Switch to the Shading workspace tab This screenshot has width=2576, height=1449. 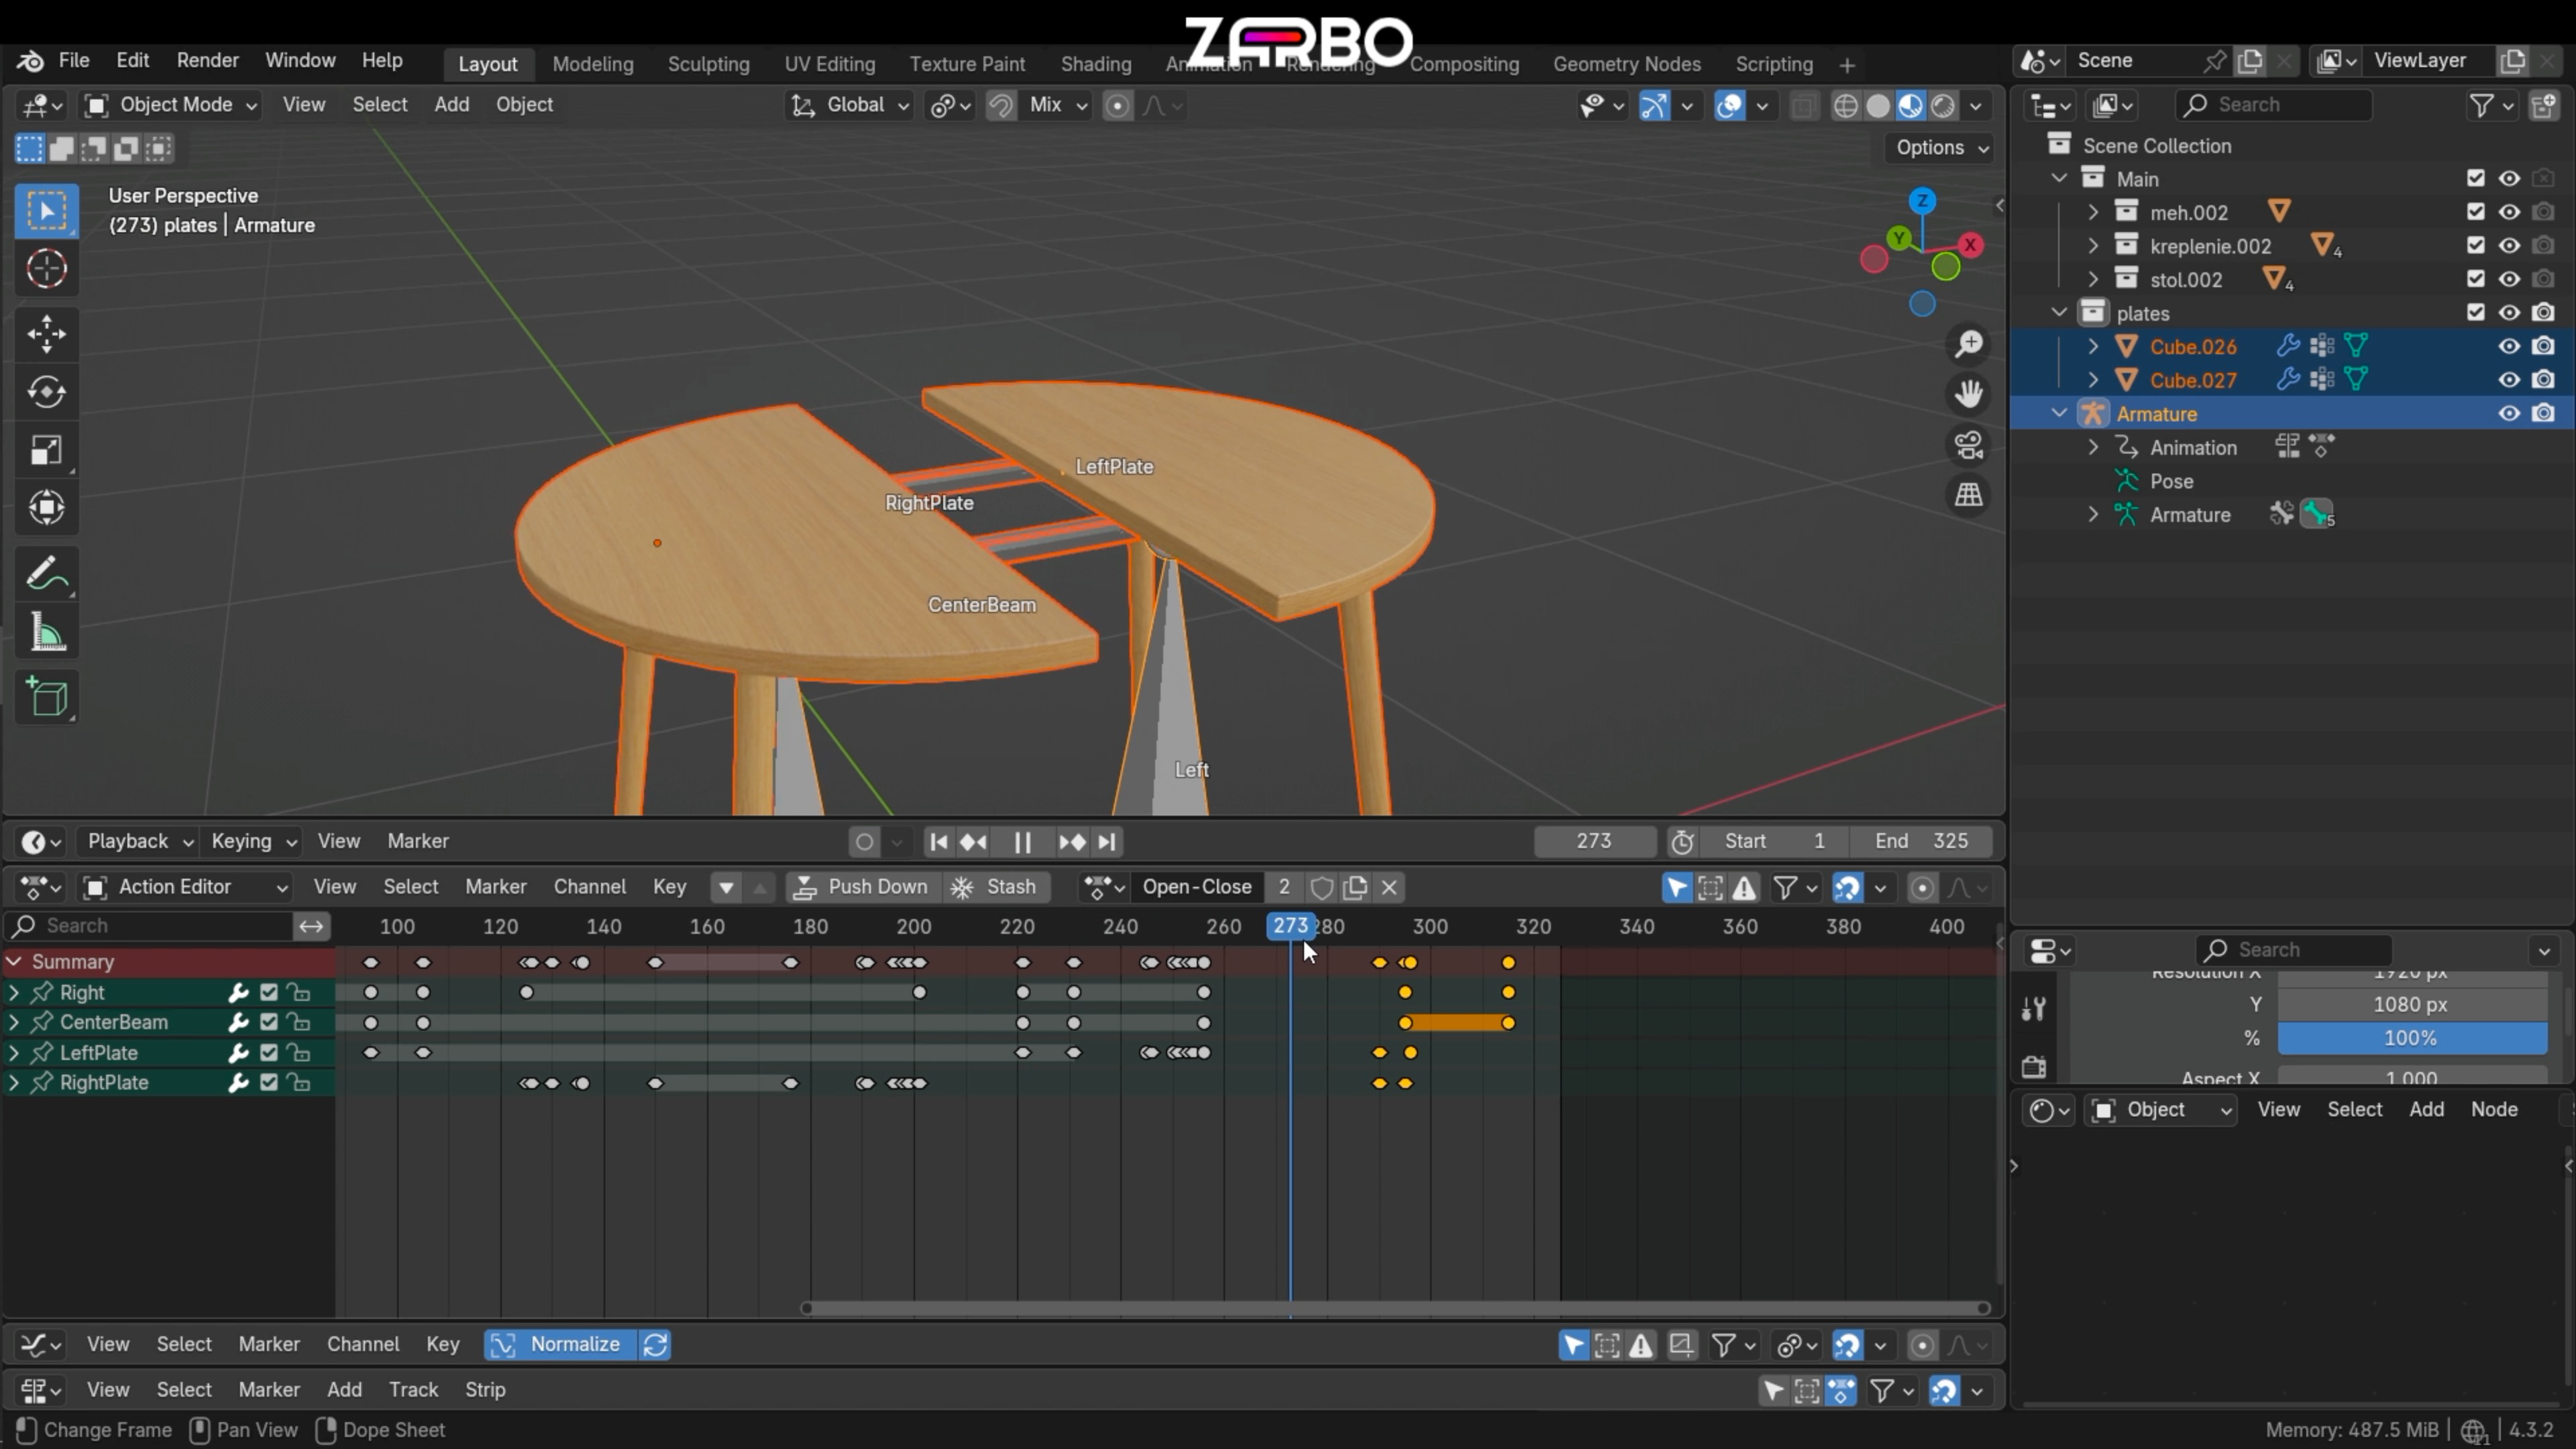(x=1095, y=64)
